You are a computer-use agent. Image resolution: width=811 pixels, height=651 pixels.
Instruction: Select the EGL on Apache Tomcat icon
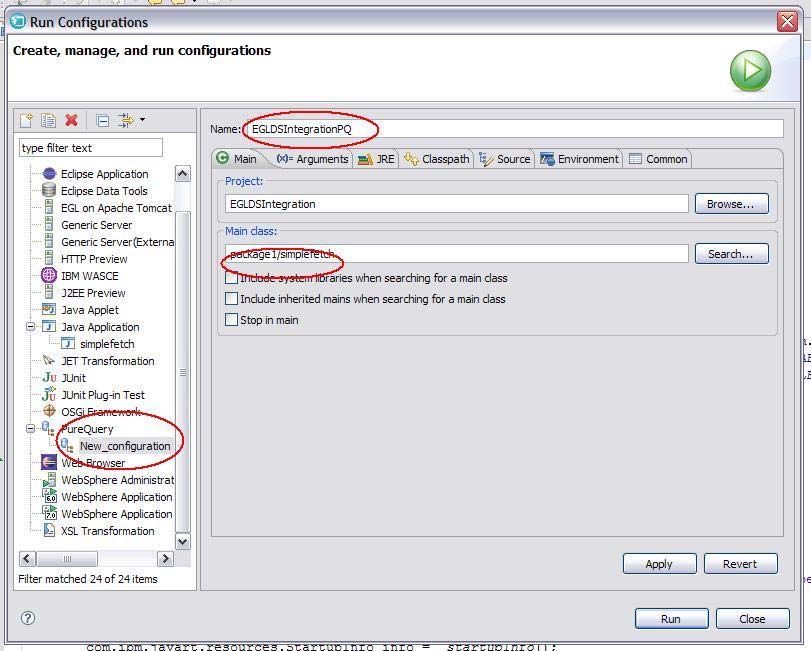click(49, 207)
